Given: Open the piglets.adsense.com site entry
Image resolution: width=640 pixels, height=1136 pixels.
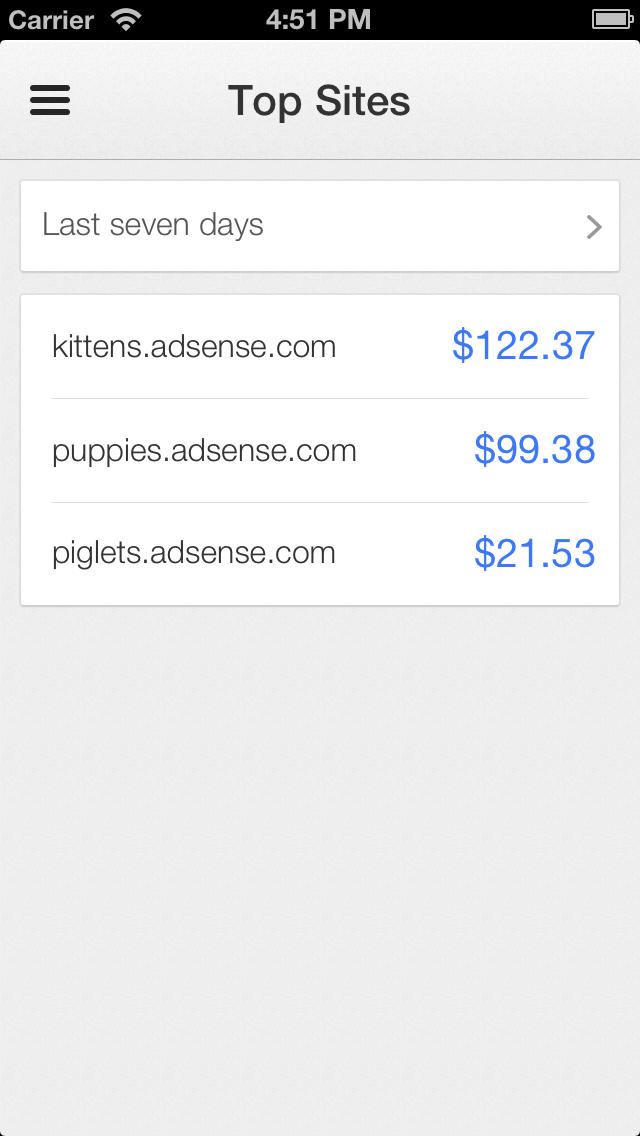Looking at the screenshot, I should [194, 553].
